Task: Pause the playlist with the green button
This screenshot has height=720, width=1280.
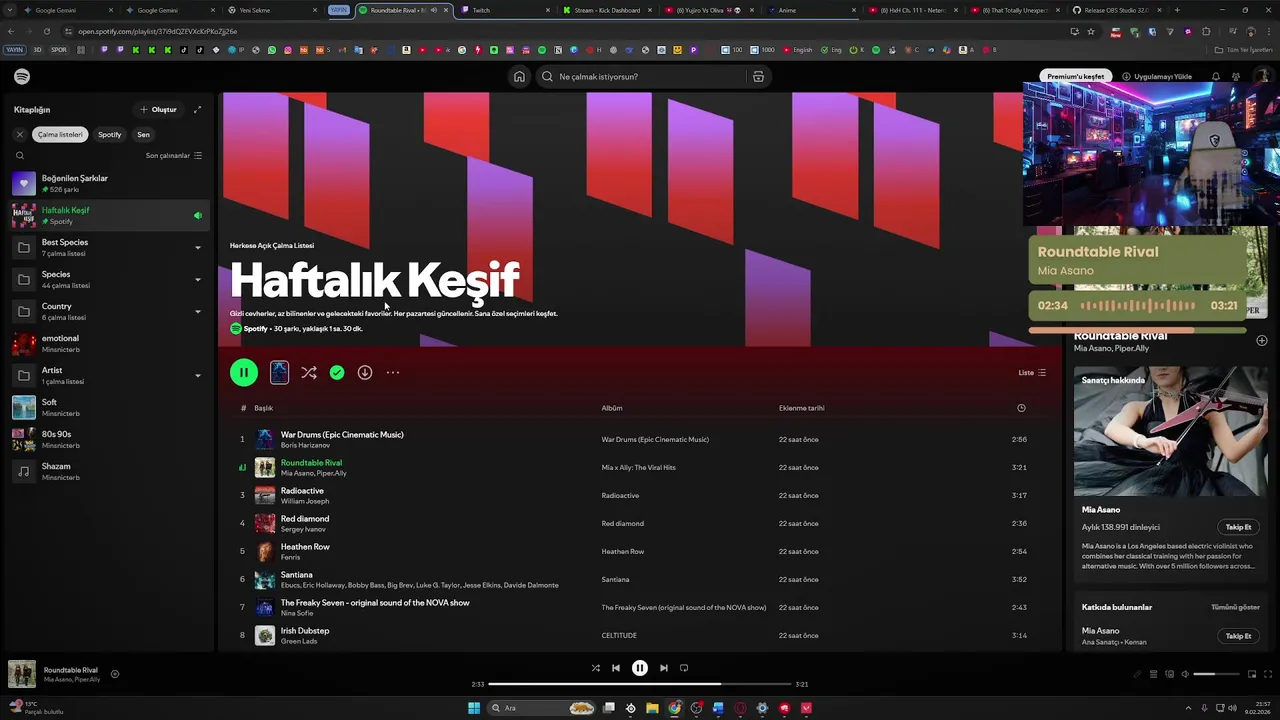Action: pos(244,372)
